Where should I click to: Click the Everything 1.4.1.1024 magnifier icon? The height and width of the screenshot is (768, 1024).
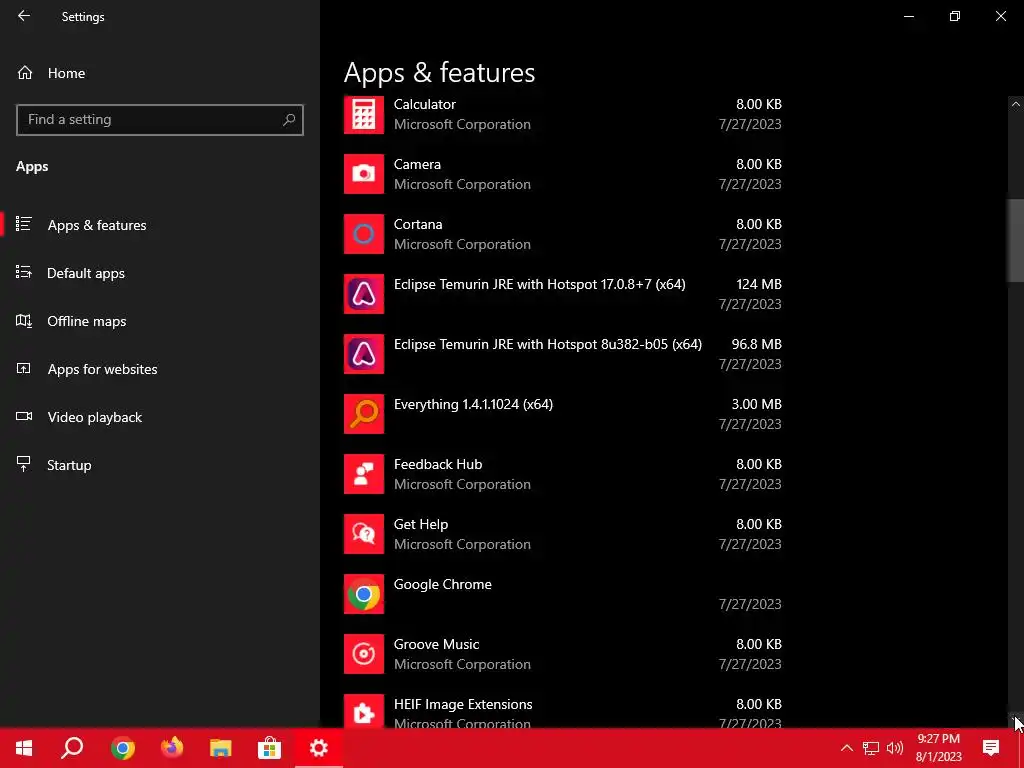click(364, 414)
